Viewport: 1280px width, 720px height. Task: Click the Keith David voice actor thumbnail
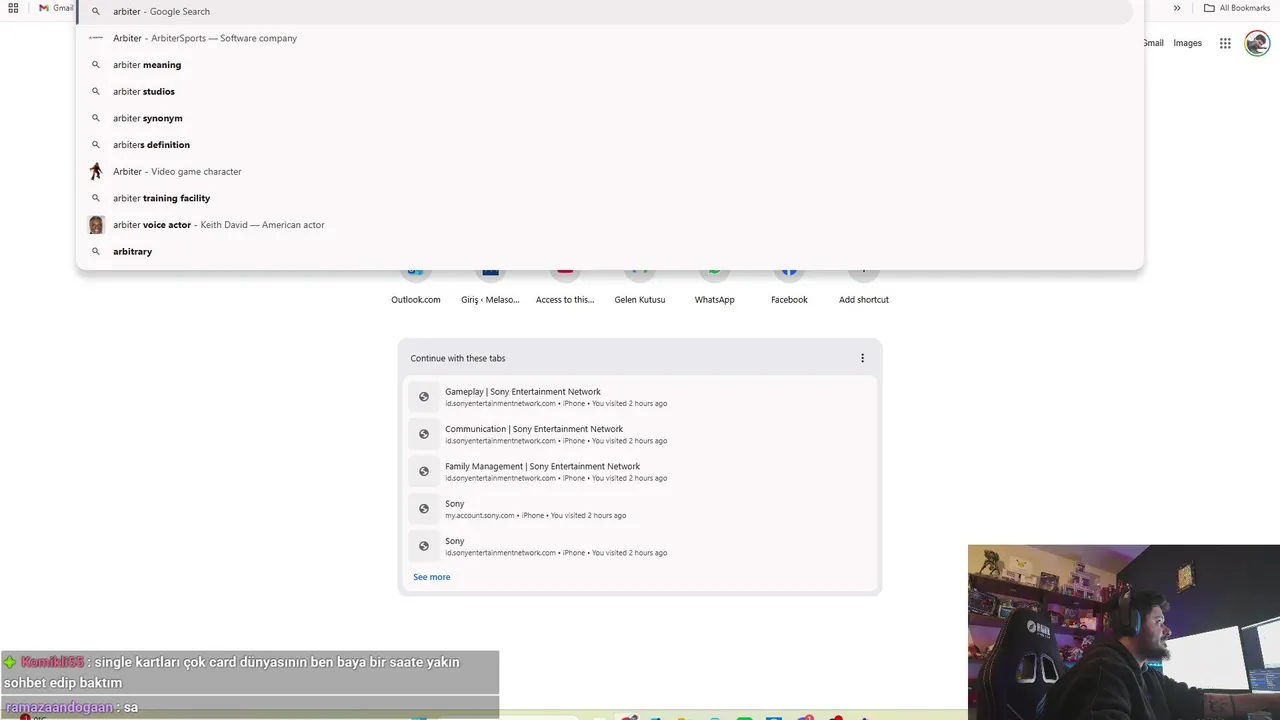click(x=96, y=225)
